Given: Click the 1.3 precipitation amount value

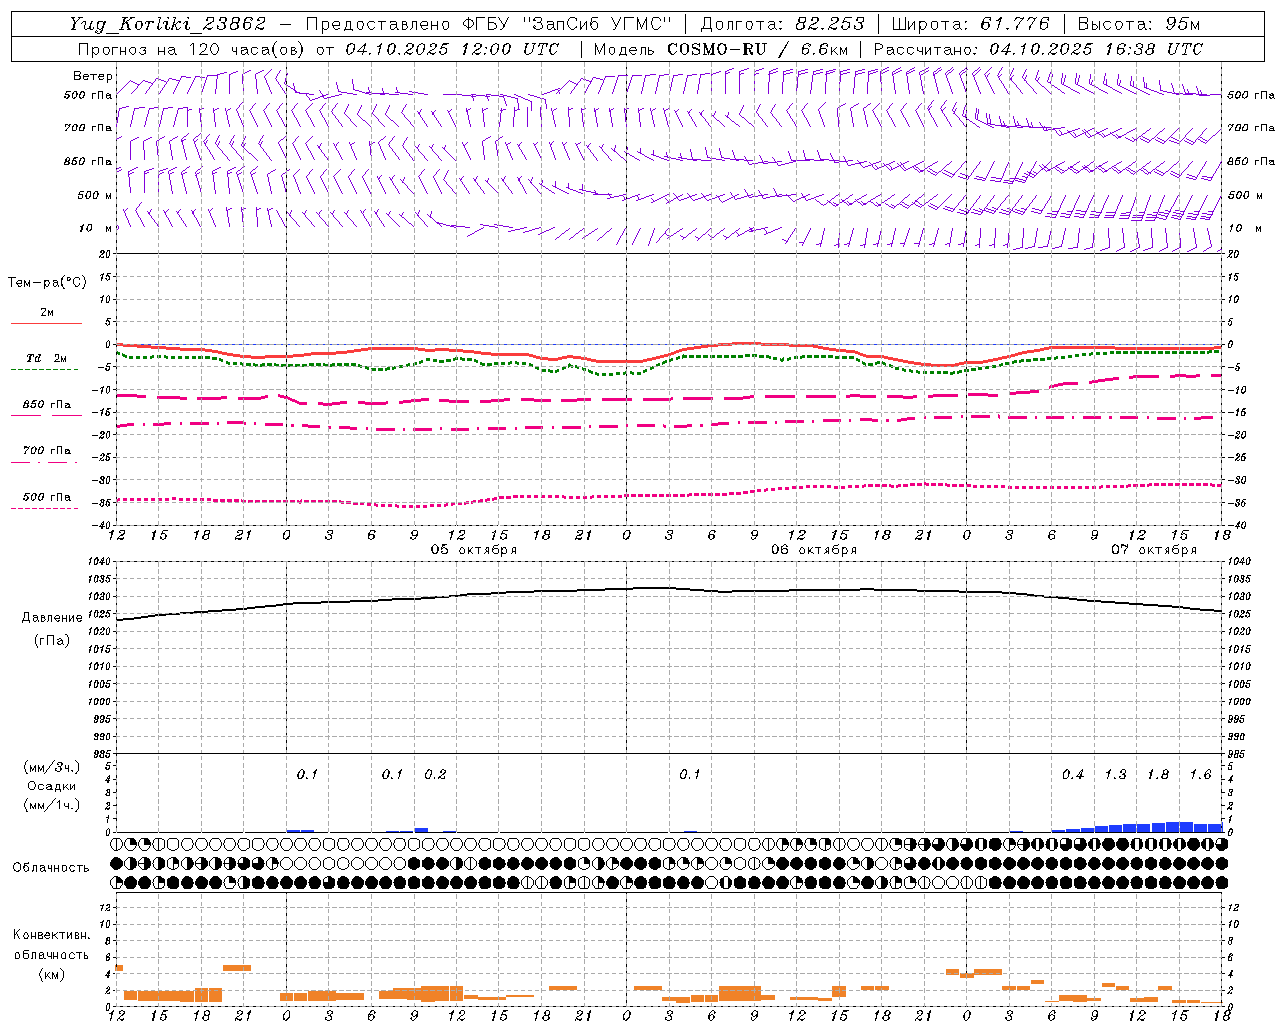Looking at the screenshot, I should click(1115, 774).
